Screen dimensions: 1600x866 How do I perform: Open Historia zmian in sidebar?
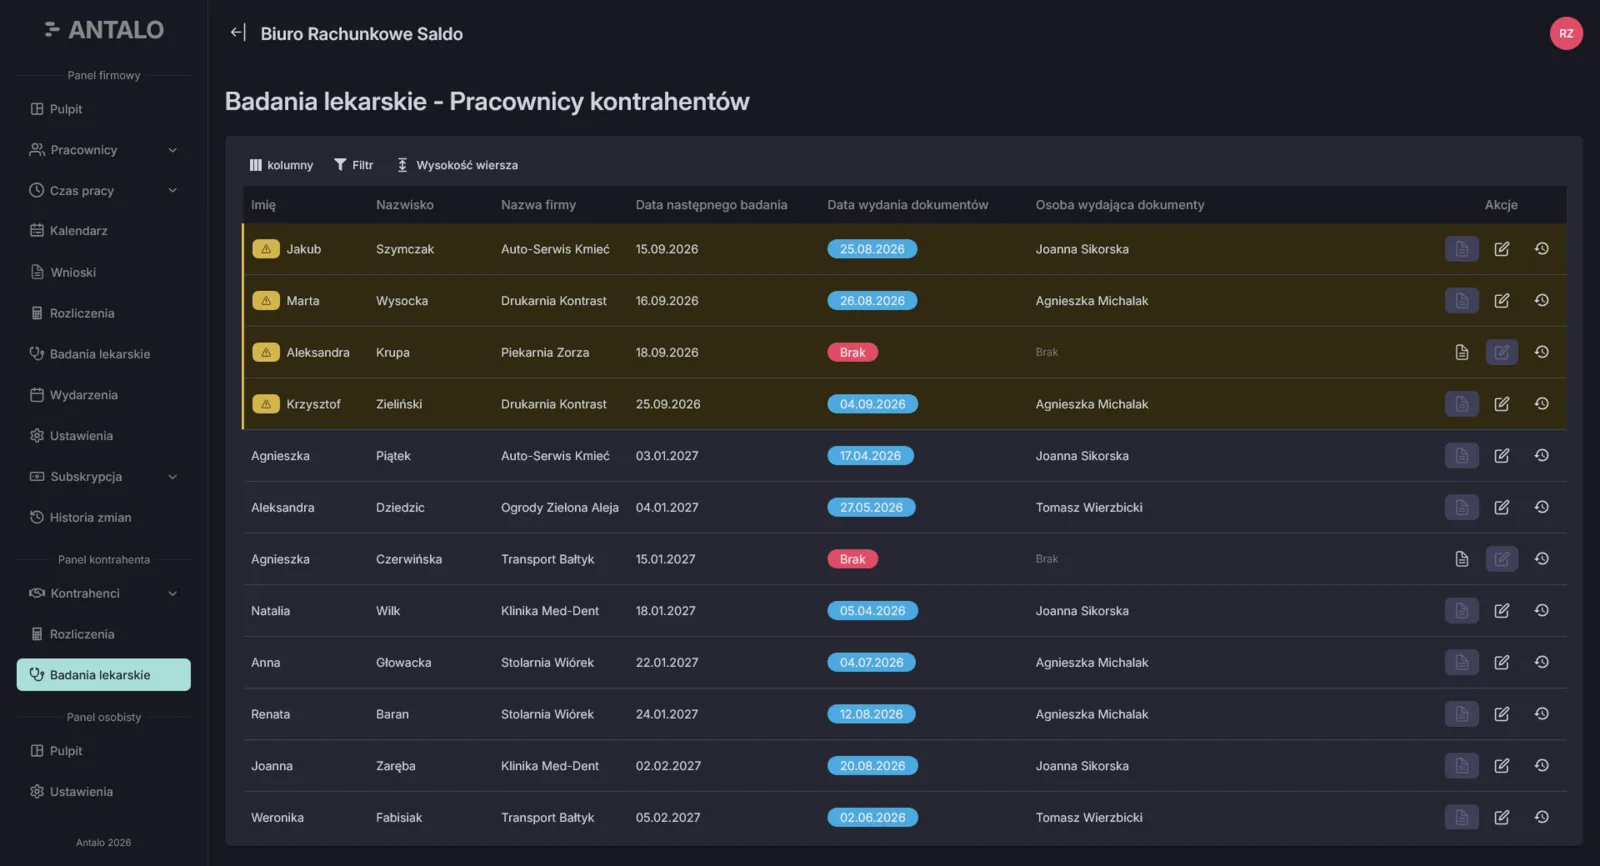104,517
